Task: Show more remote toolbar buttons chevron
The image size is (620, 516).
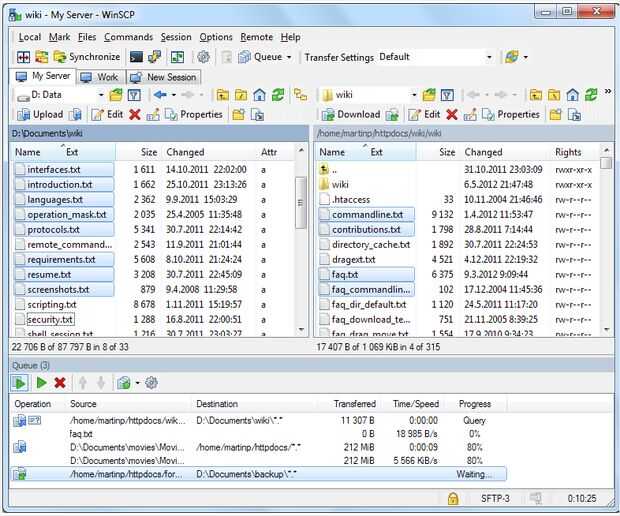Action: 608,92
